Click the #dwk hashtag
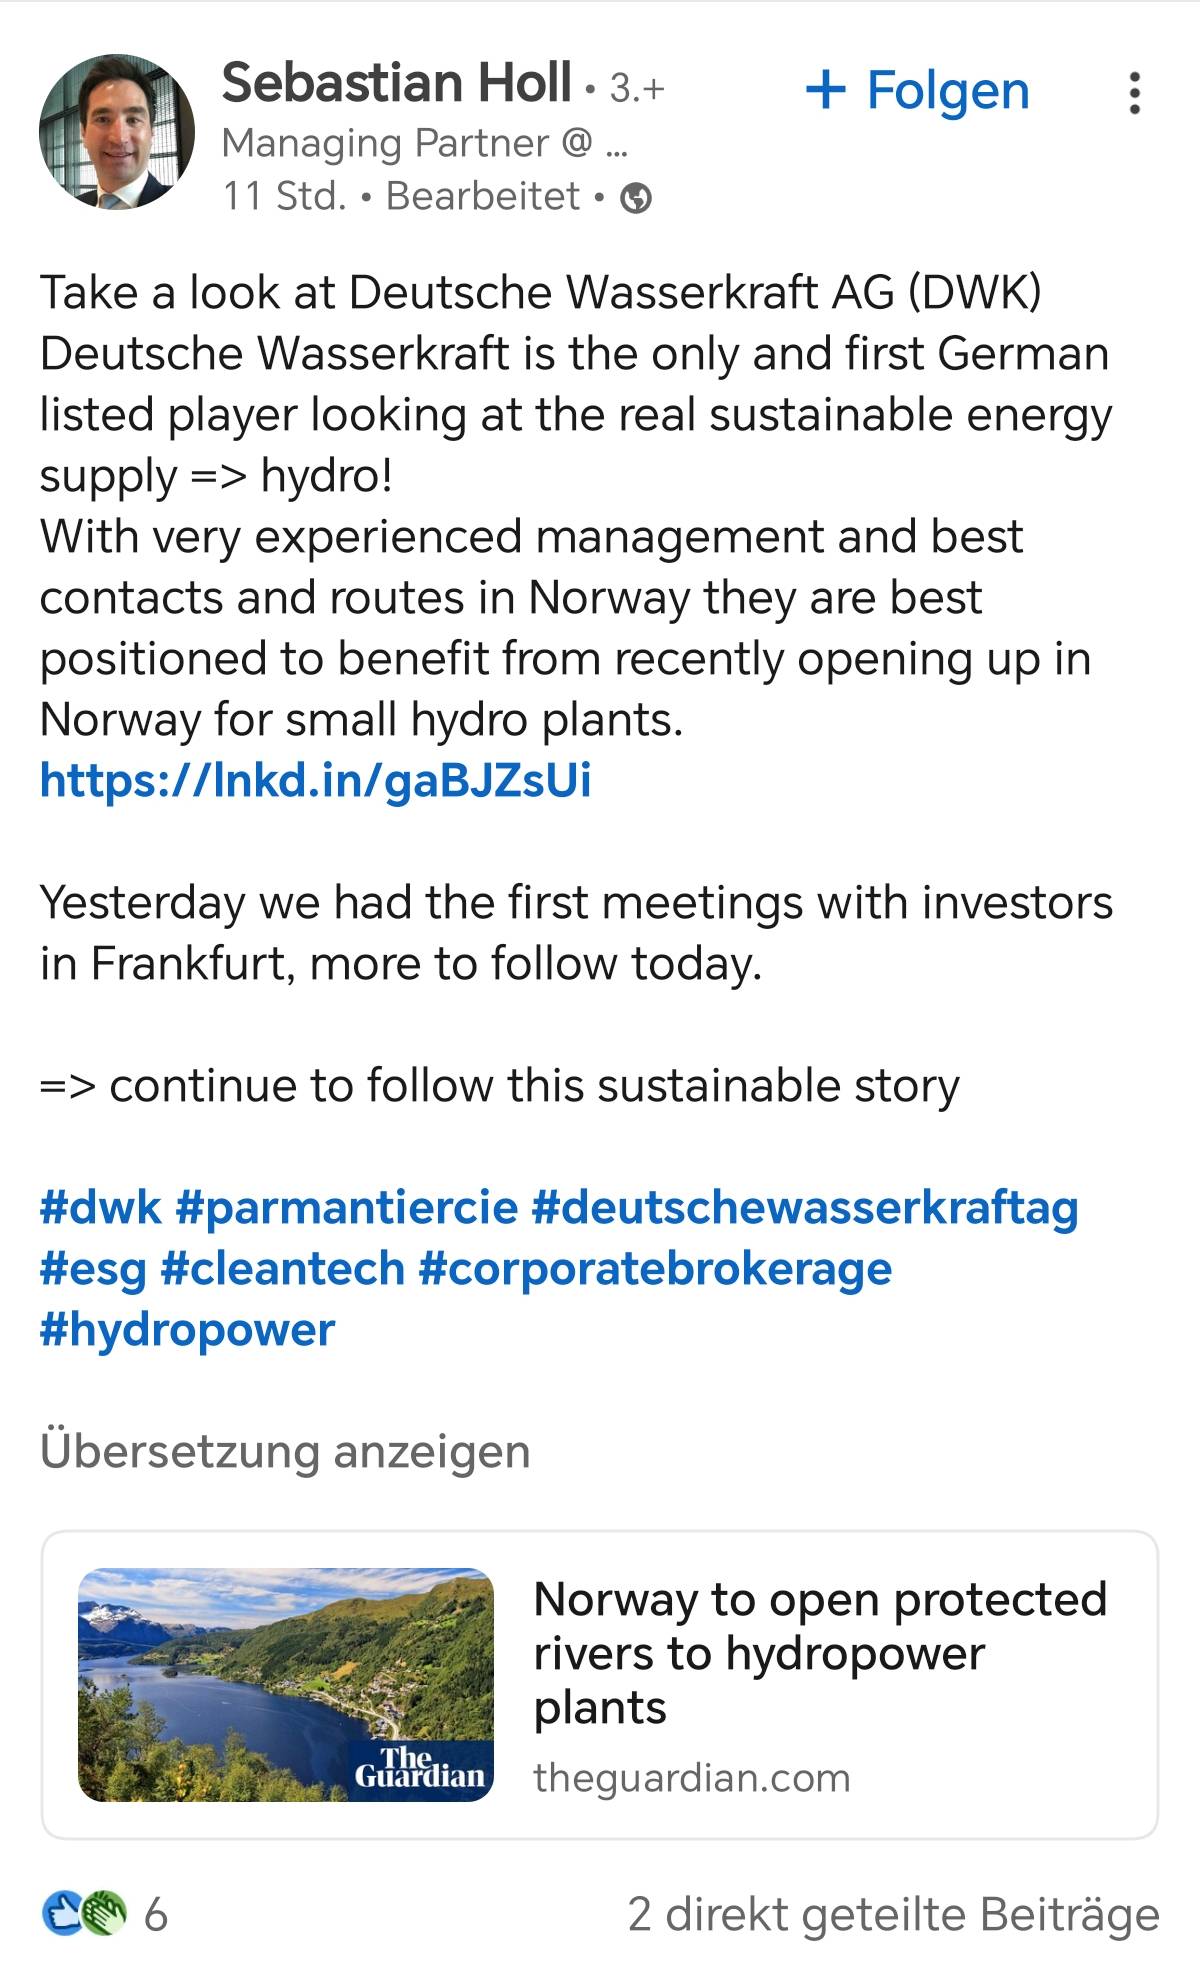This screenshot has height=1980, width=1200. [100, 1207]
